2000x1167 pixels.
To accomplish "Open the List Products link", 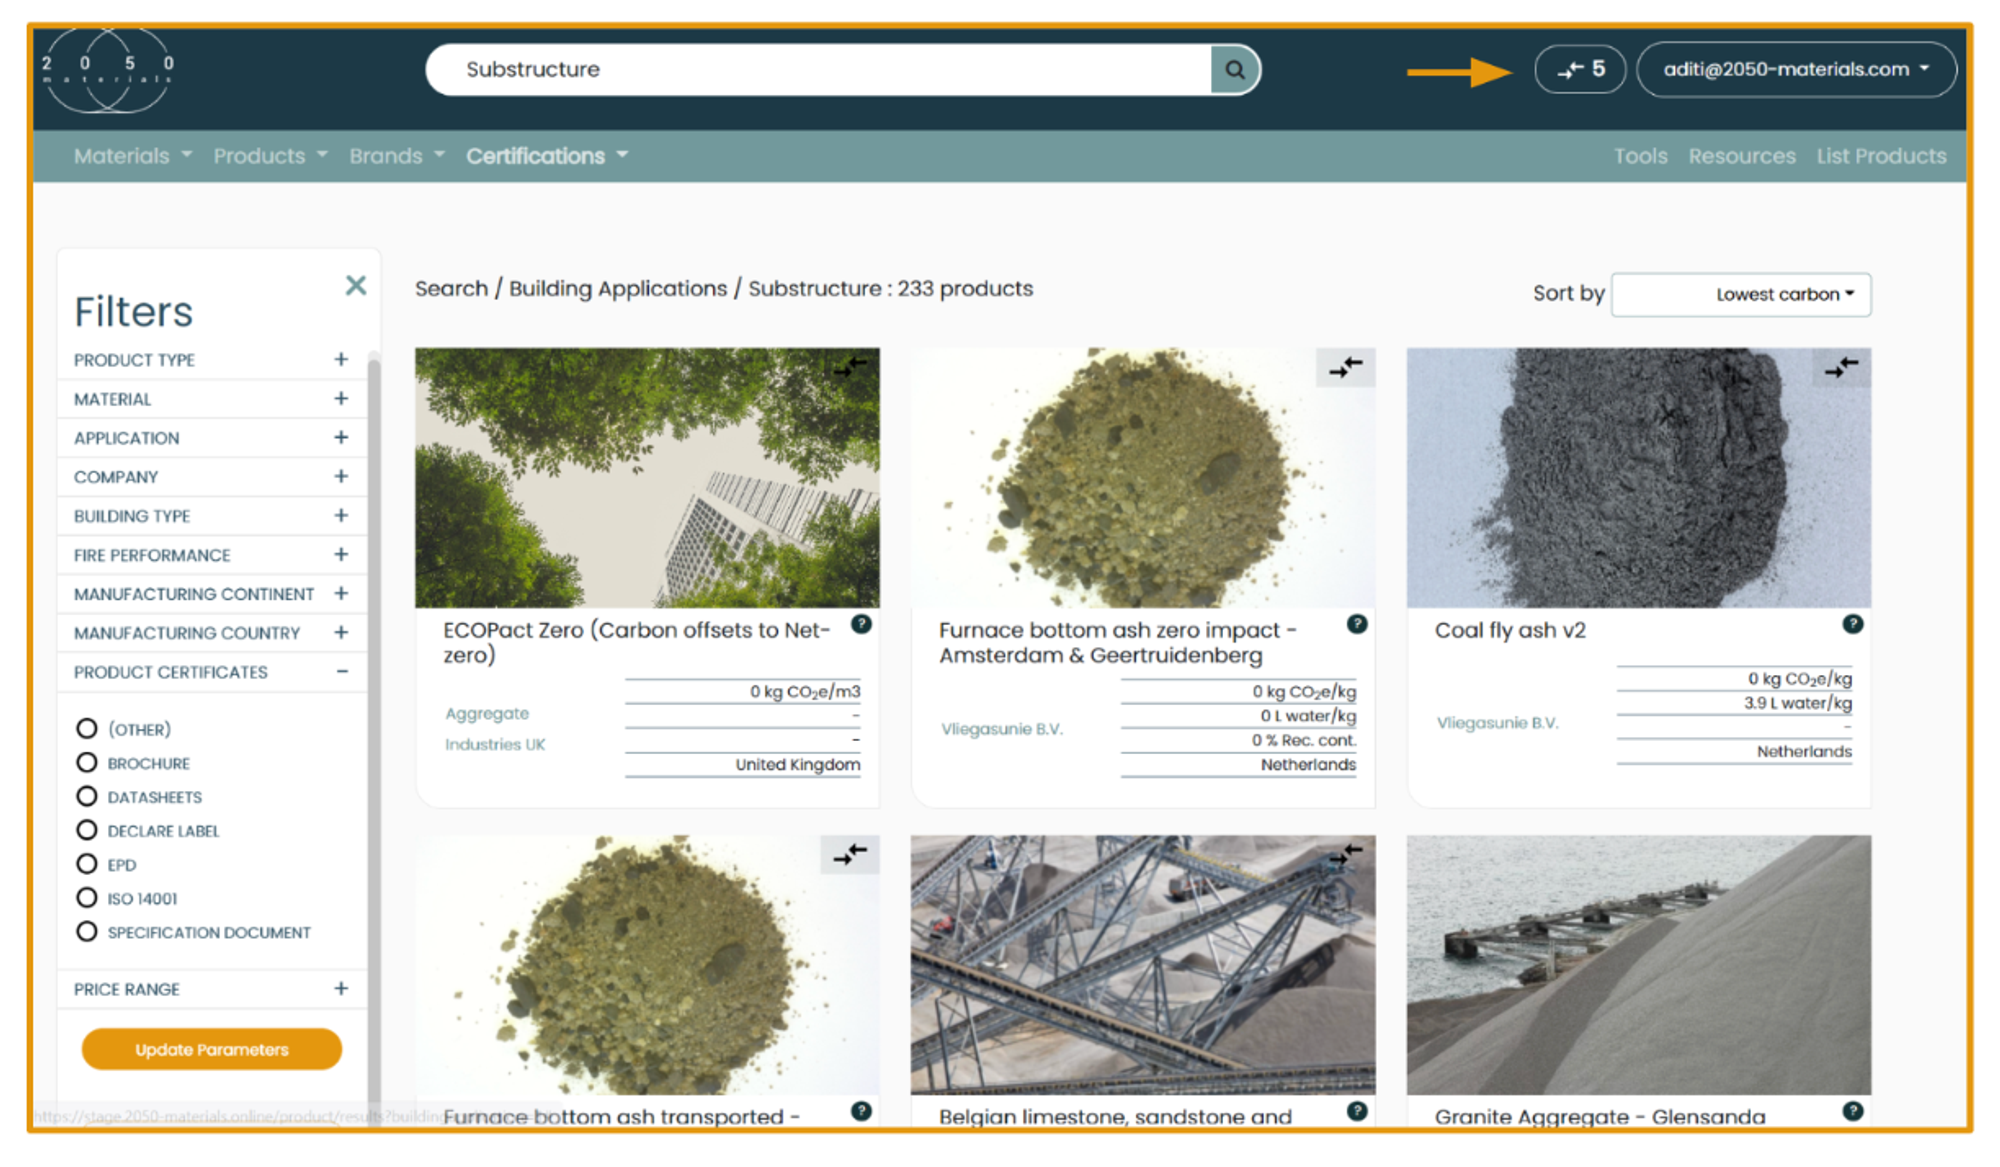I will coord(1881,157).
